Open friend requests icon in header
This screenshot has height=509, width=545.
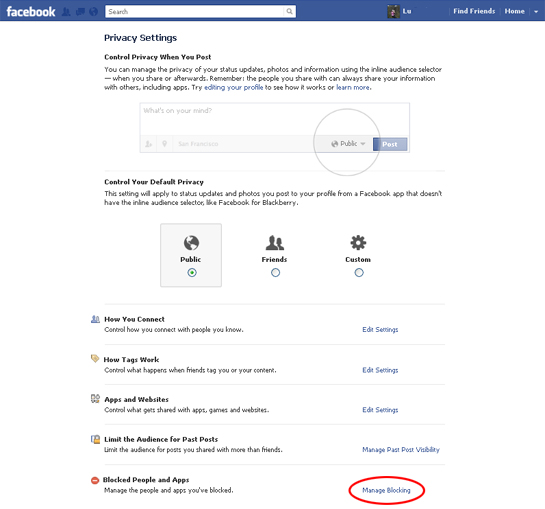66,12
